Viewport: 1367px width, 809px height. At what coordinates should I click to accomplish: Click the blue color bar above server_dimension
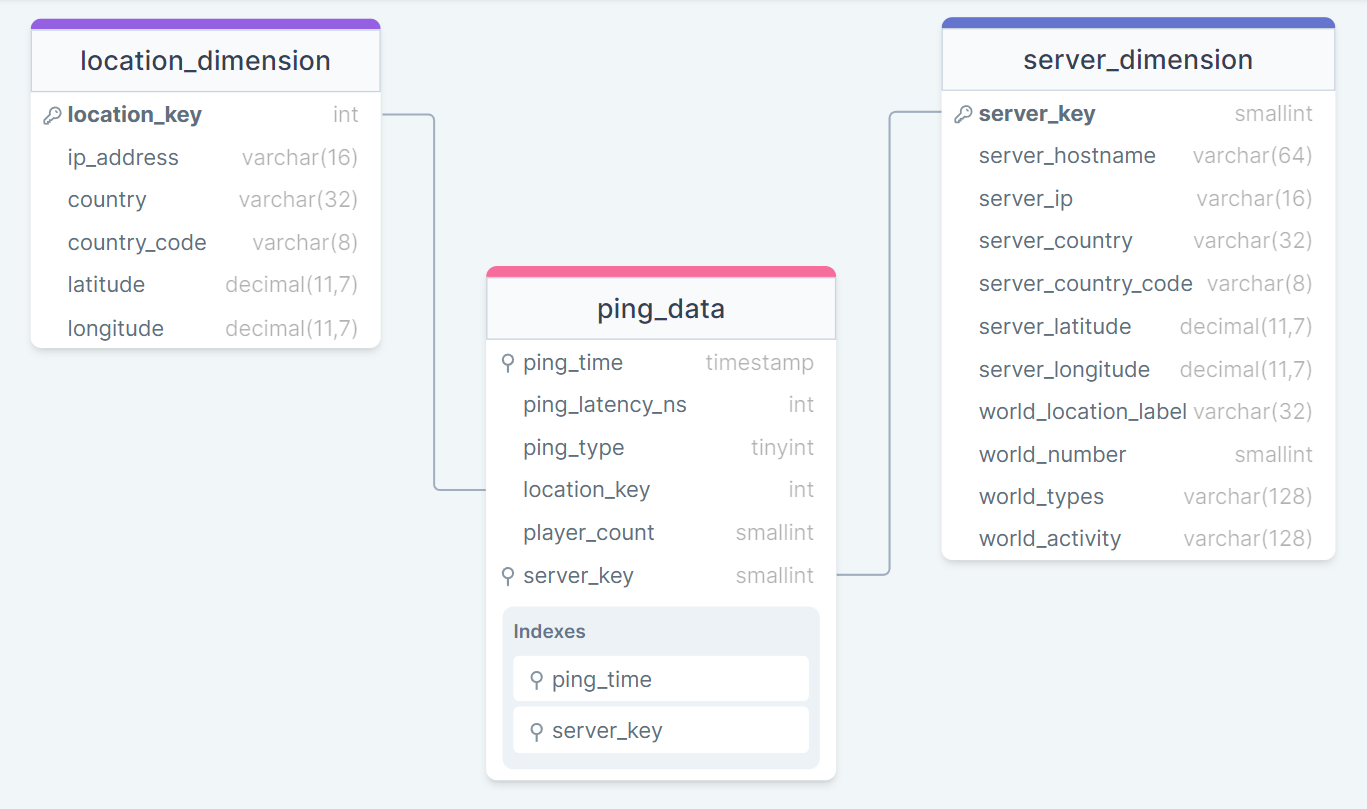1137,23
